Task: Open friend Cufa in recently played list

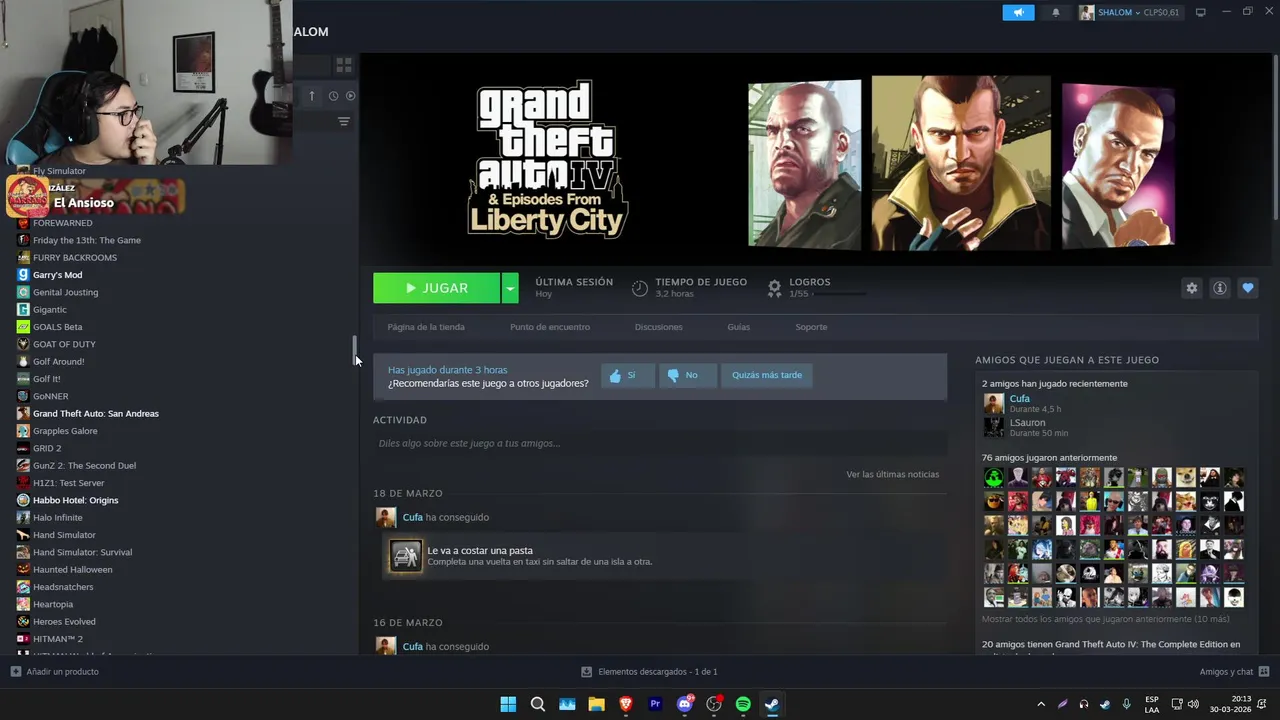Action: 1019,399
